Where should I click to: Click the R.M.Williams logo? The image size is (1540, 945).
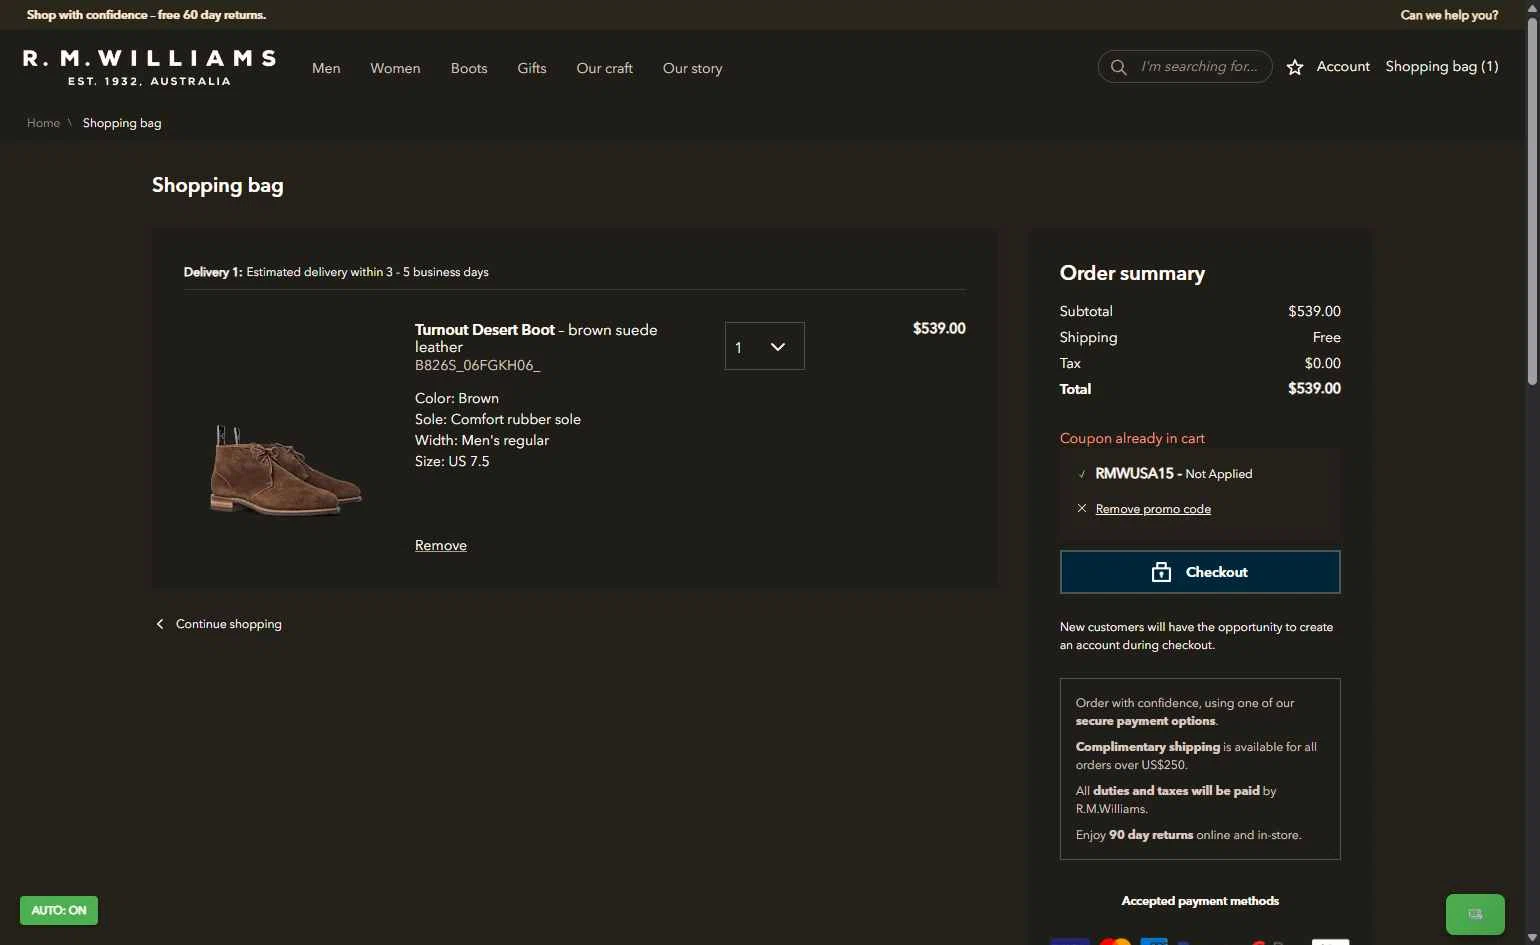click(149, 67)
